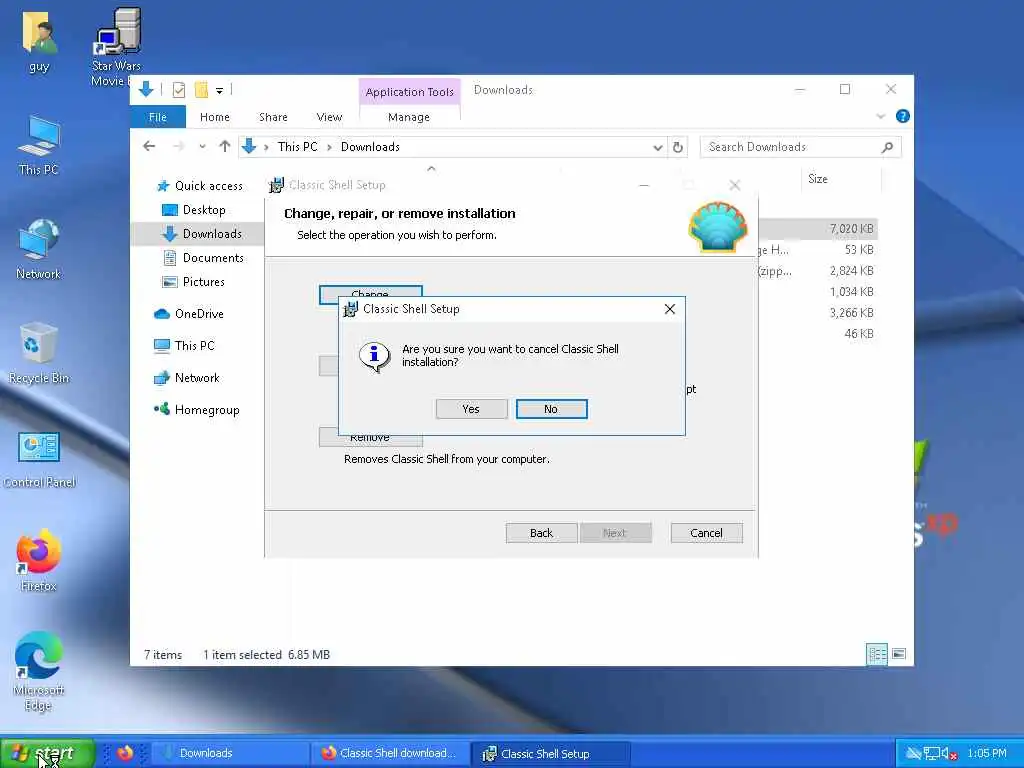The width and height of the screenshot is (1024, 768).
Task: Select the file row sized 3,266 KB
Action: [818, 312]
